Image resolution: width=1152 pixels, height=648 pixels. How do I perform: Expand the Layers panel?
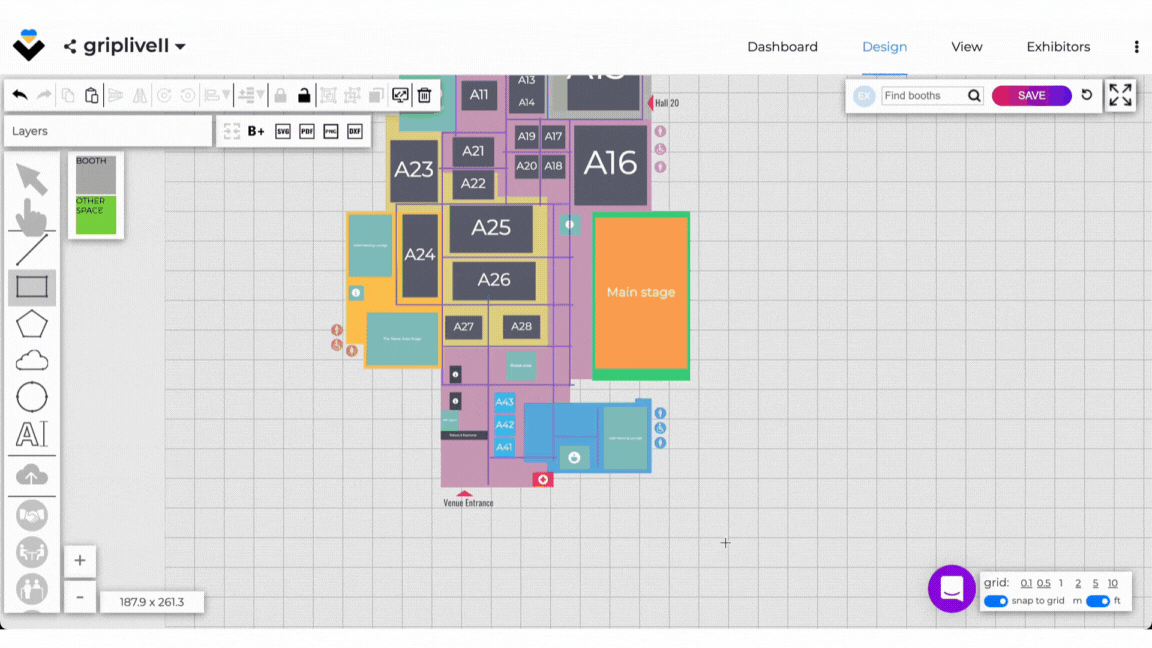coord(106,131)
